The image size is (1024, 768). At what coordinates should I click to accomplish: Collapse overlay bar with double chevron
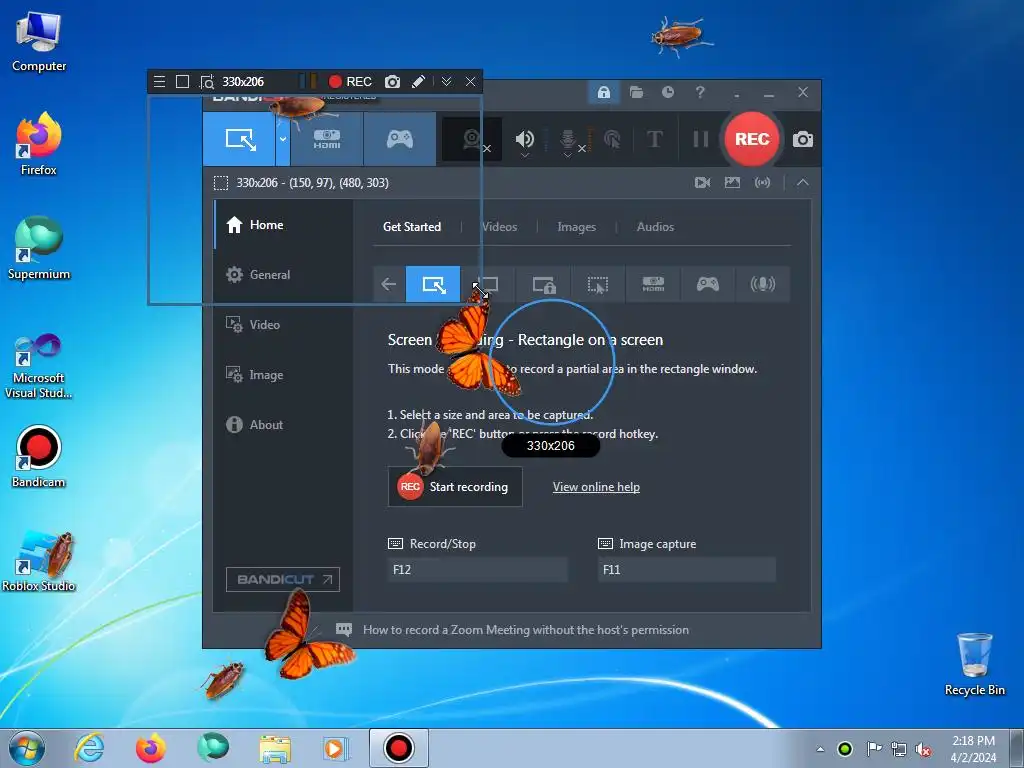coord(447,82)
